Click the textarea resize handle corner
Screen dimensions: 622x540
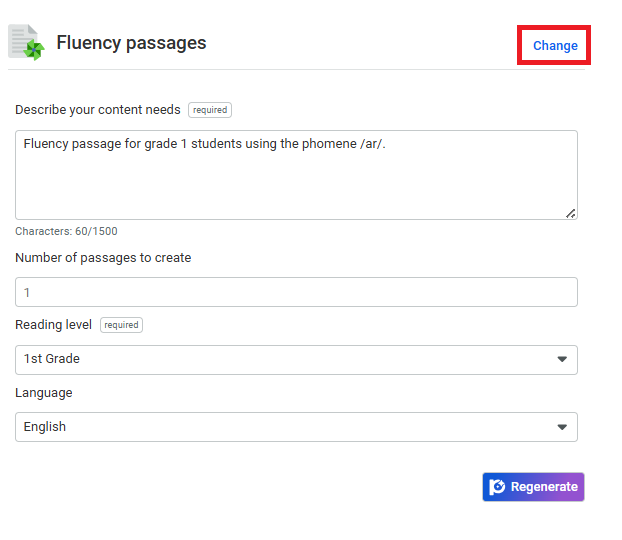click(x=570, y=212)
